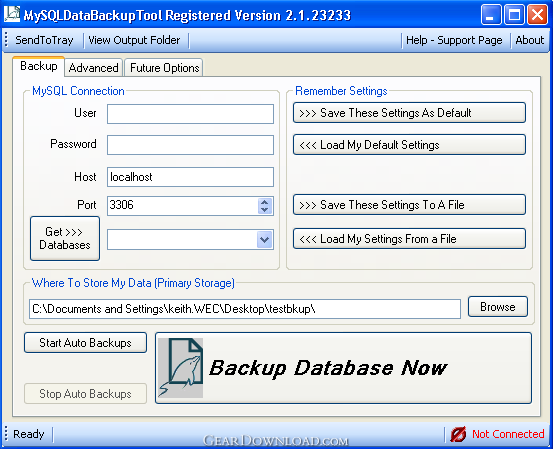
Task: Switch to the Backup tab
Action: click(38, 66)
